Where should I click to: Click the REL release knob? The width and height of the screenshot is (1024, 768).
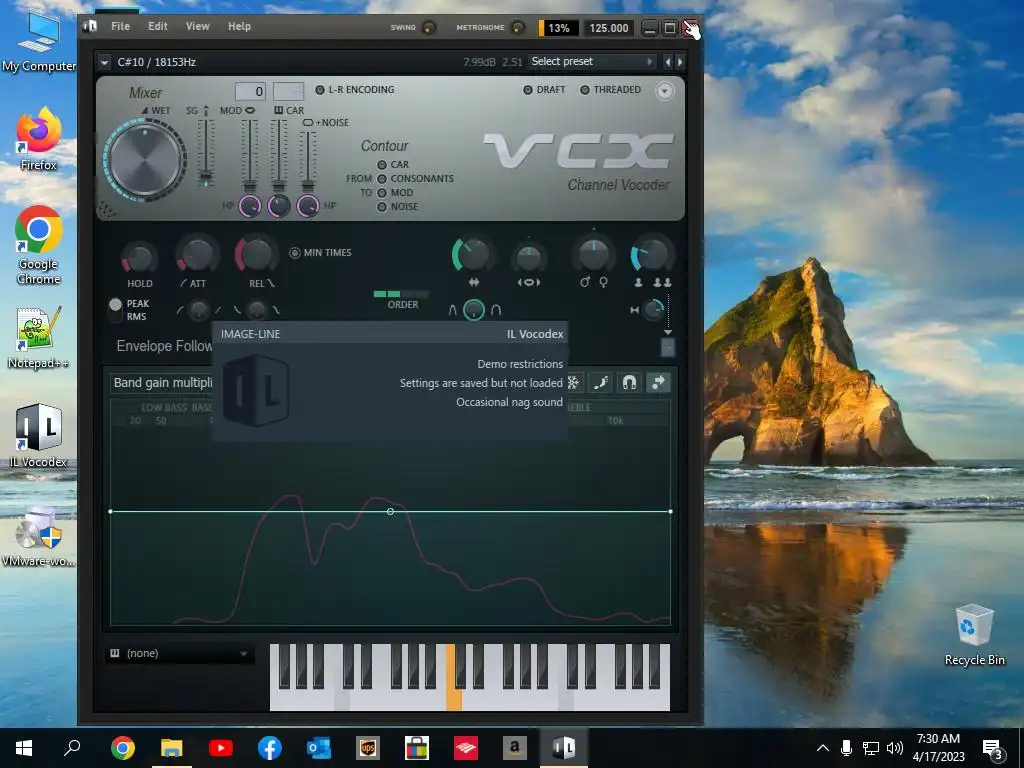[x=256, y=254]
